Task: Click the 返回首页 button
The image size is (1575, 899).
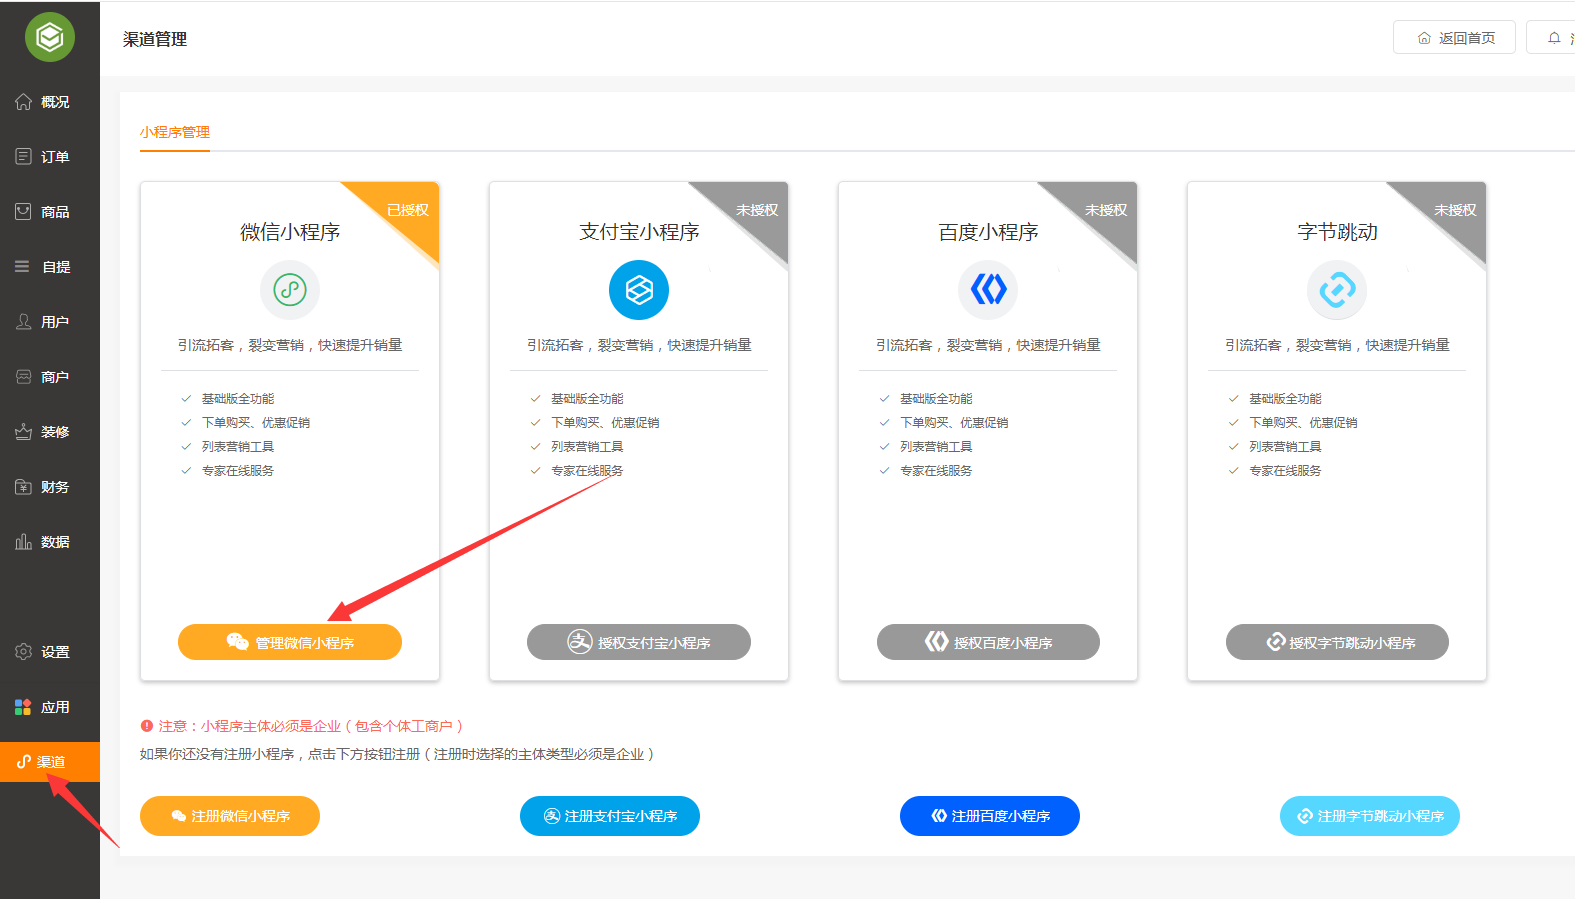Action: click(x=1454, y=38)
